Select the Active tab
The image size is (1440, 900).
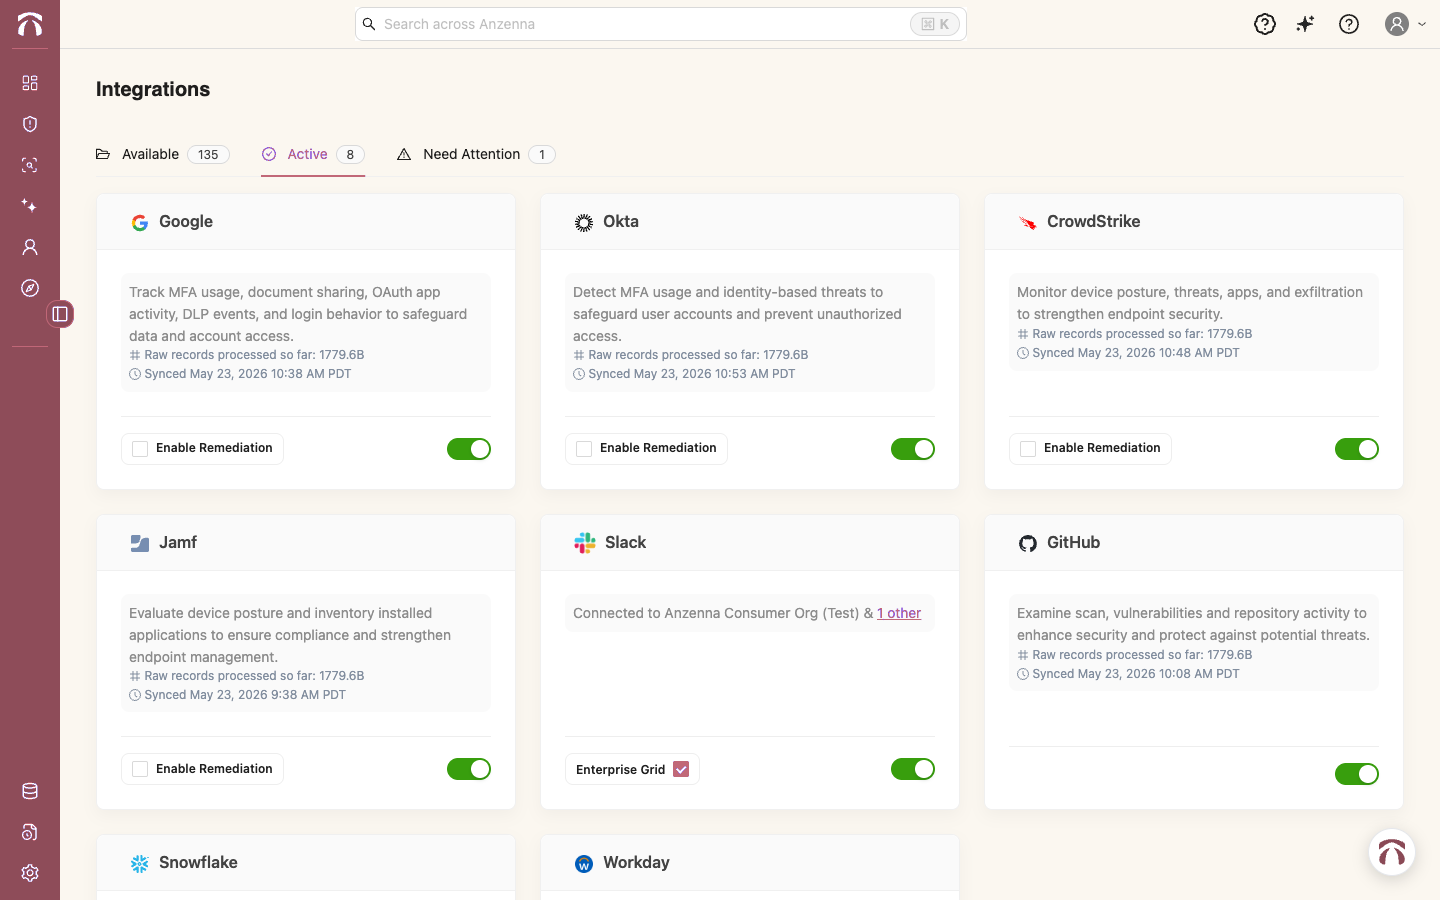point(313,154)
